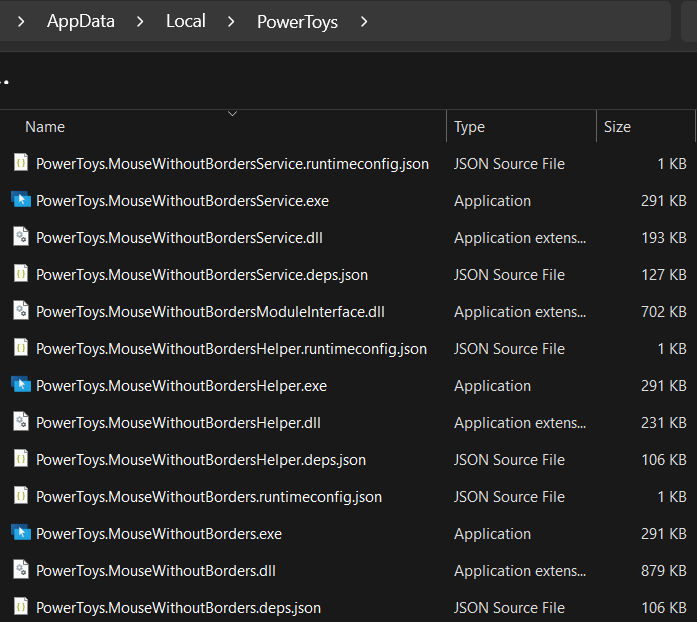
Task: Select file PowerToys.MouseWithoutBordersService.exe
Action: point(182,201)
